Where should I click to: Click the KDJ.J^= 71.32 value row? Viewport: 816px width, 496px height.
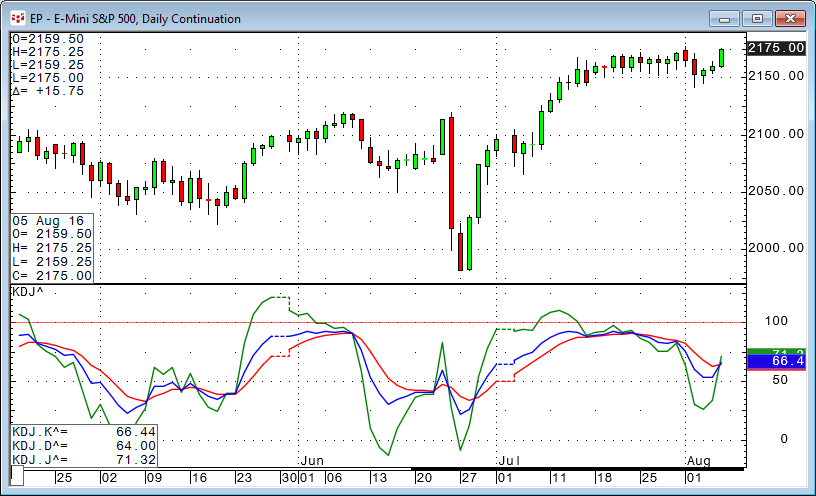[84, 460]
